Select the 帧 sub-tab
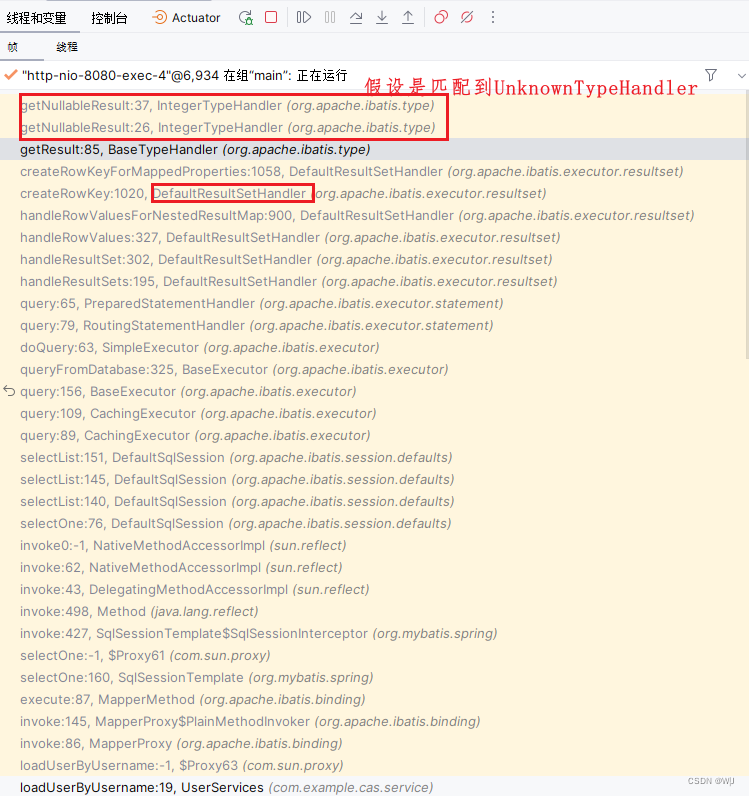The image size is (749, 796). click(13, 47)
